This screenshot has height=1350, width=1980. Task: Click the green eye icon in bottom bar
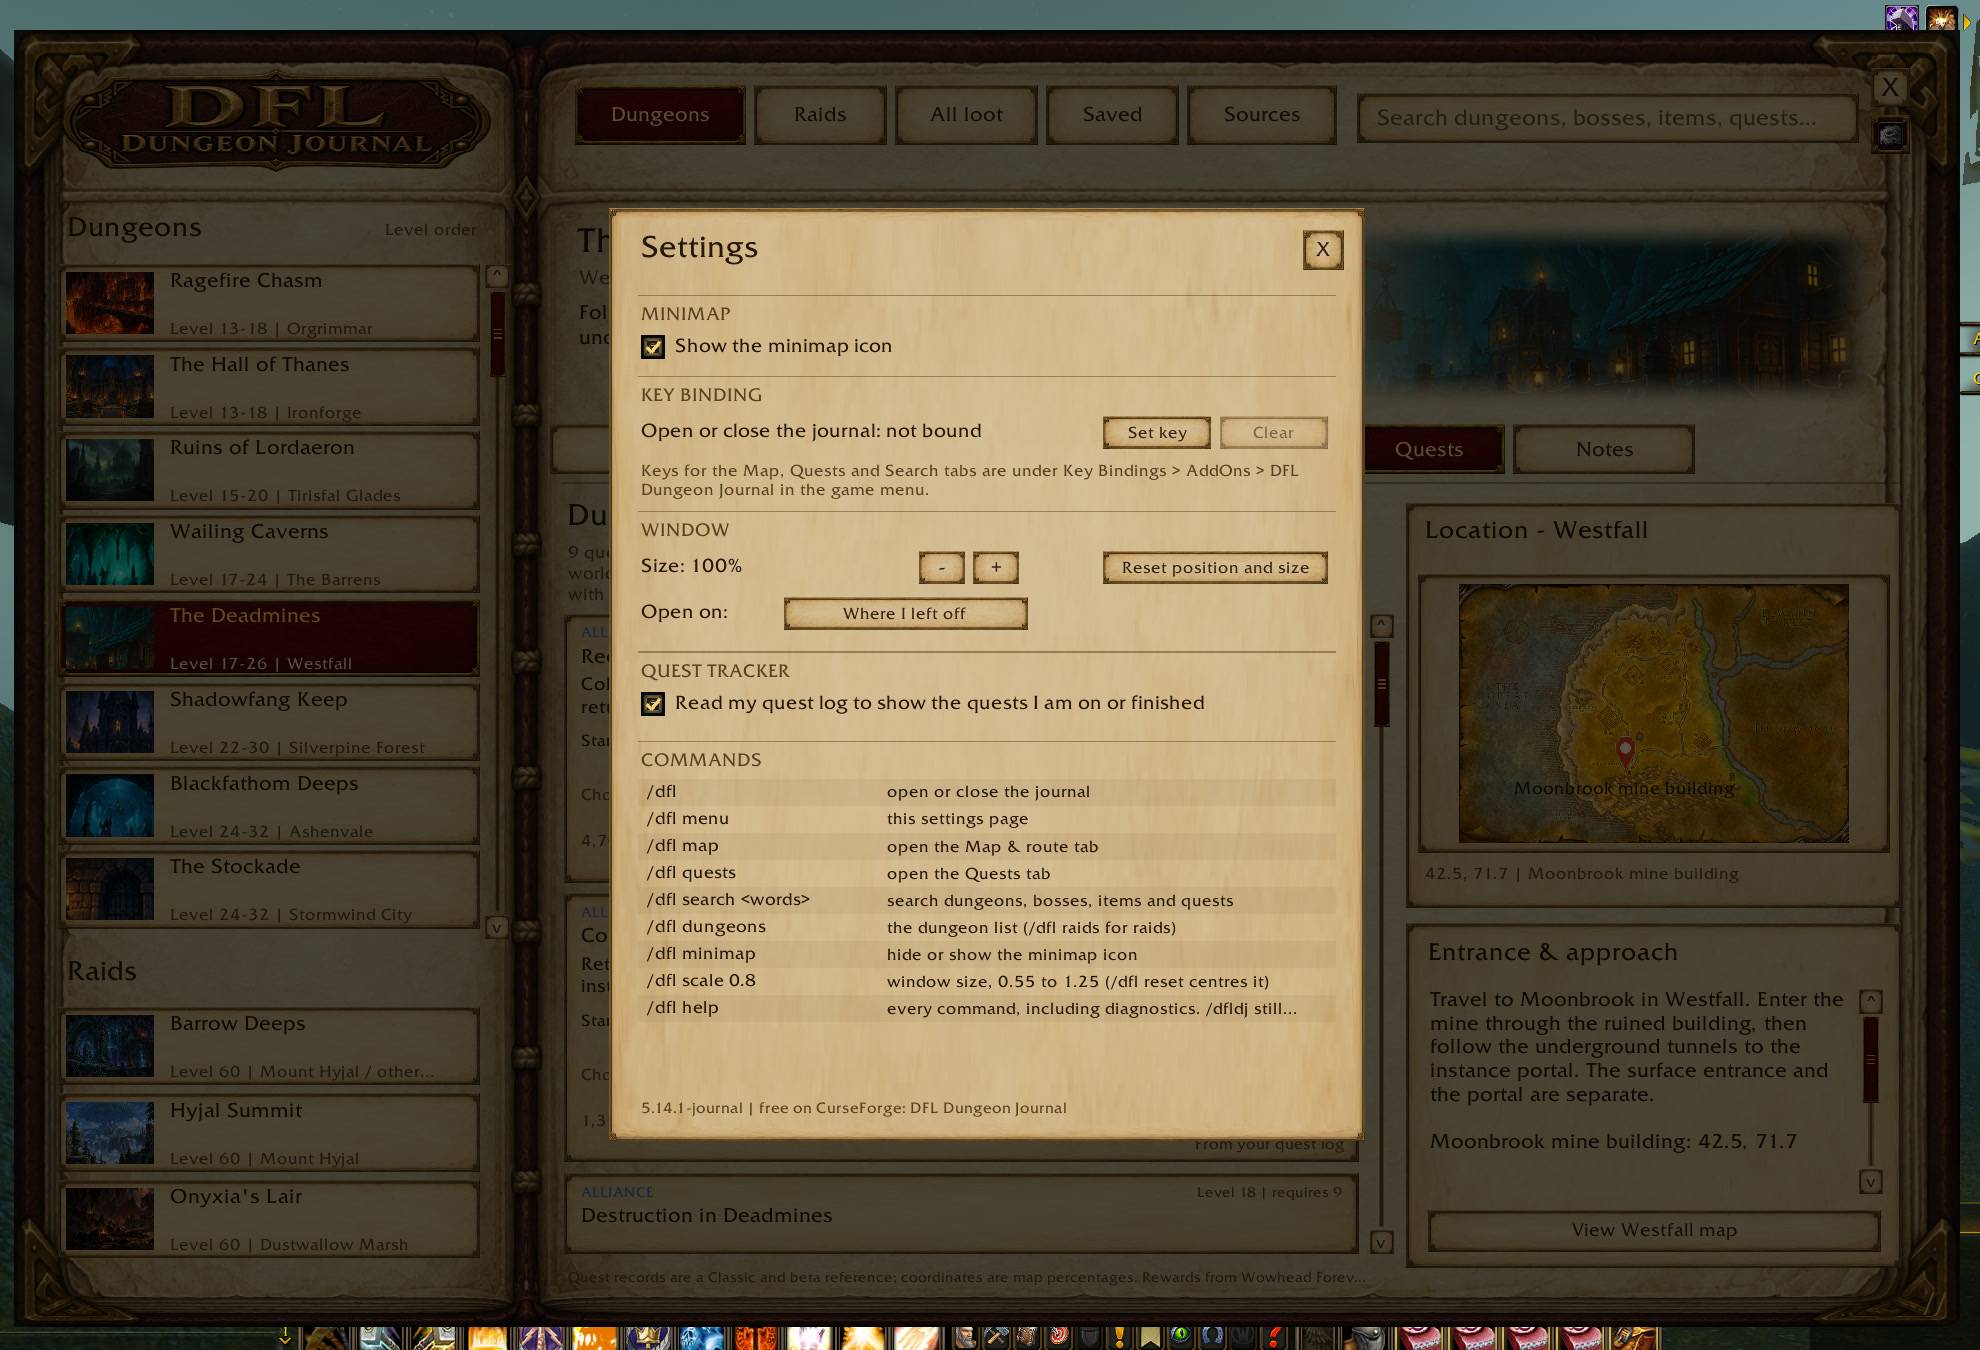click(x=1181, y=1337)
